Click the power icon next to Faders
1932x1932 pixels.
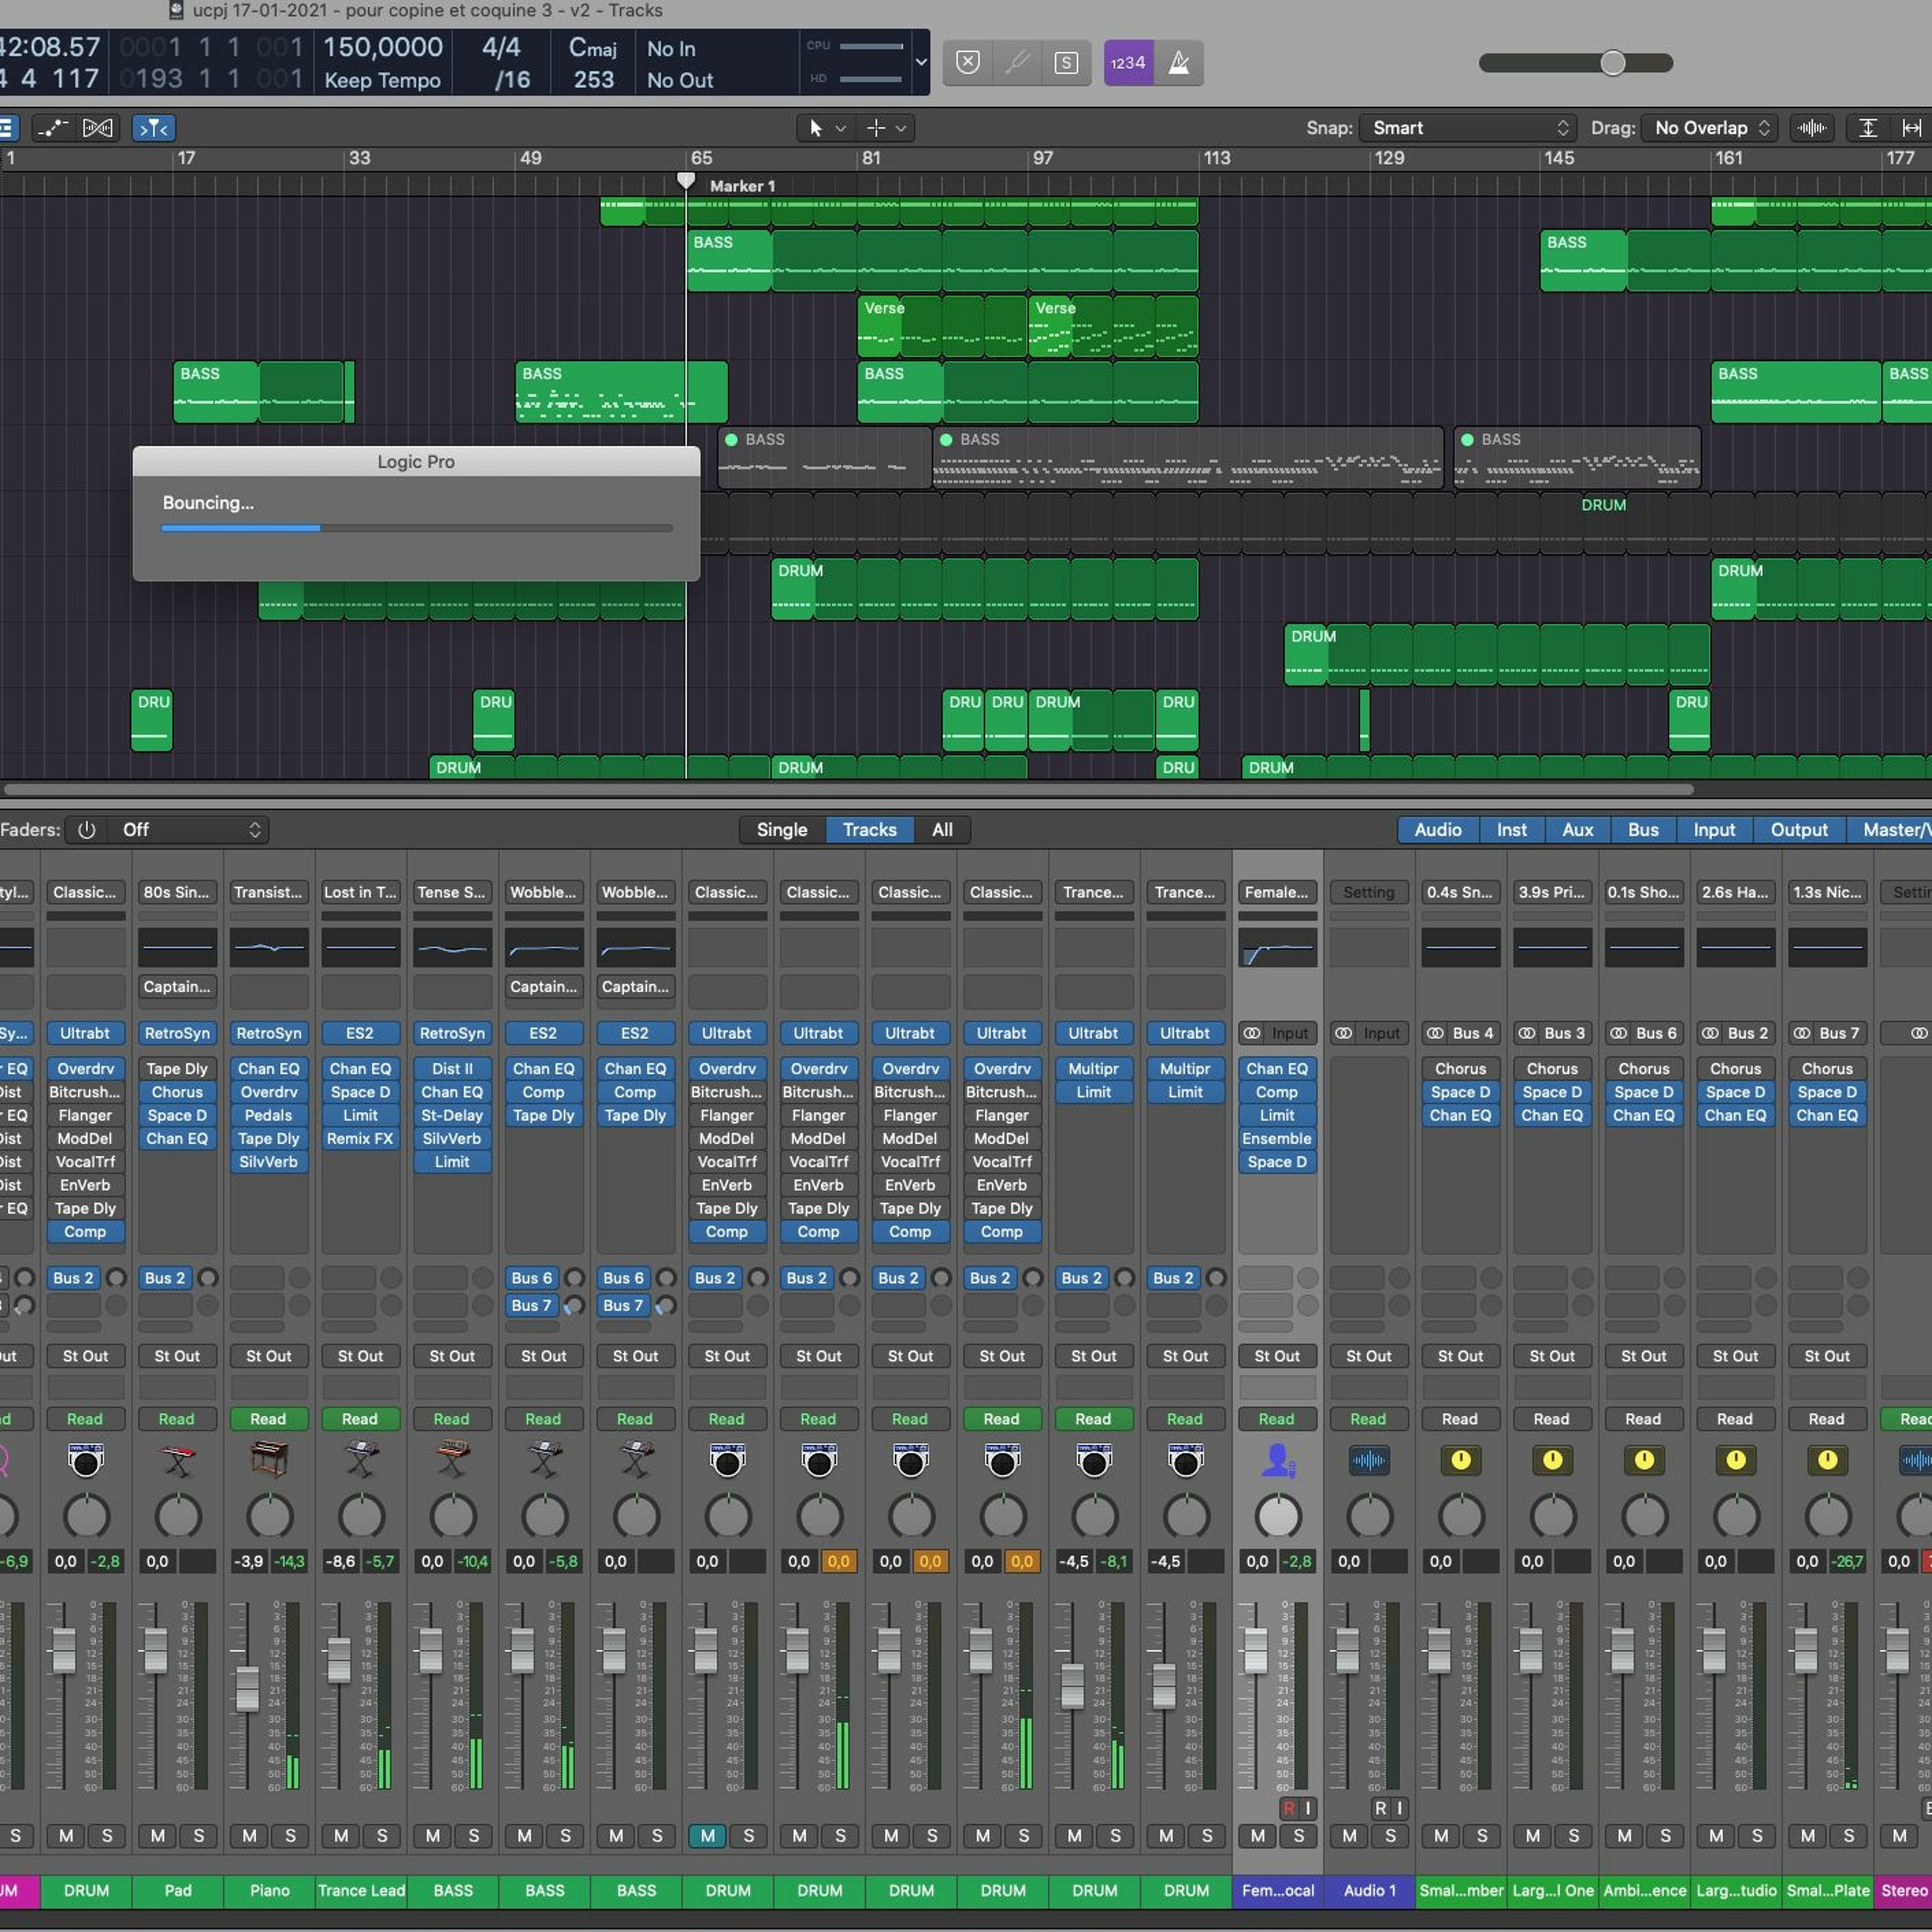pos(87,830)
